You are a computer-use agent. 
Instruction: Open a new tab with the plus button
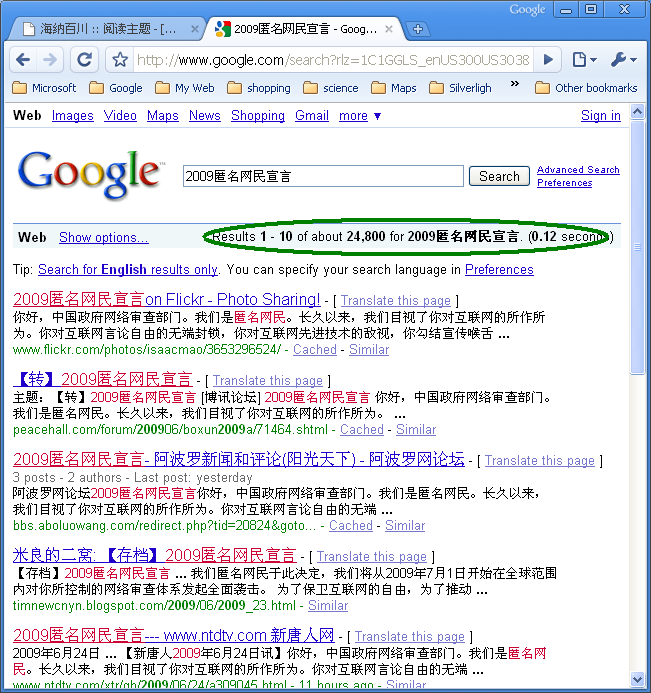click(x=417, y=29)
